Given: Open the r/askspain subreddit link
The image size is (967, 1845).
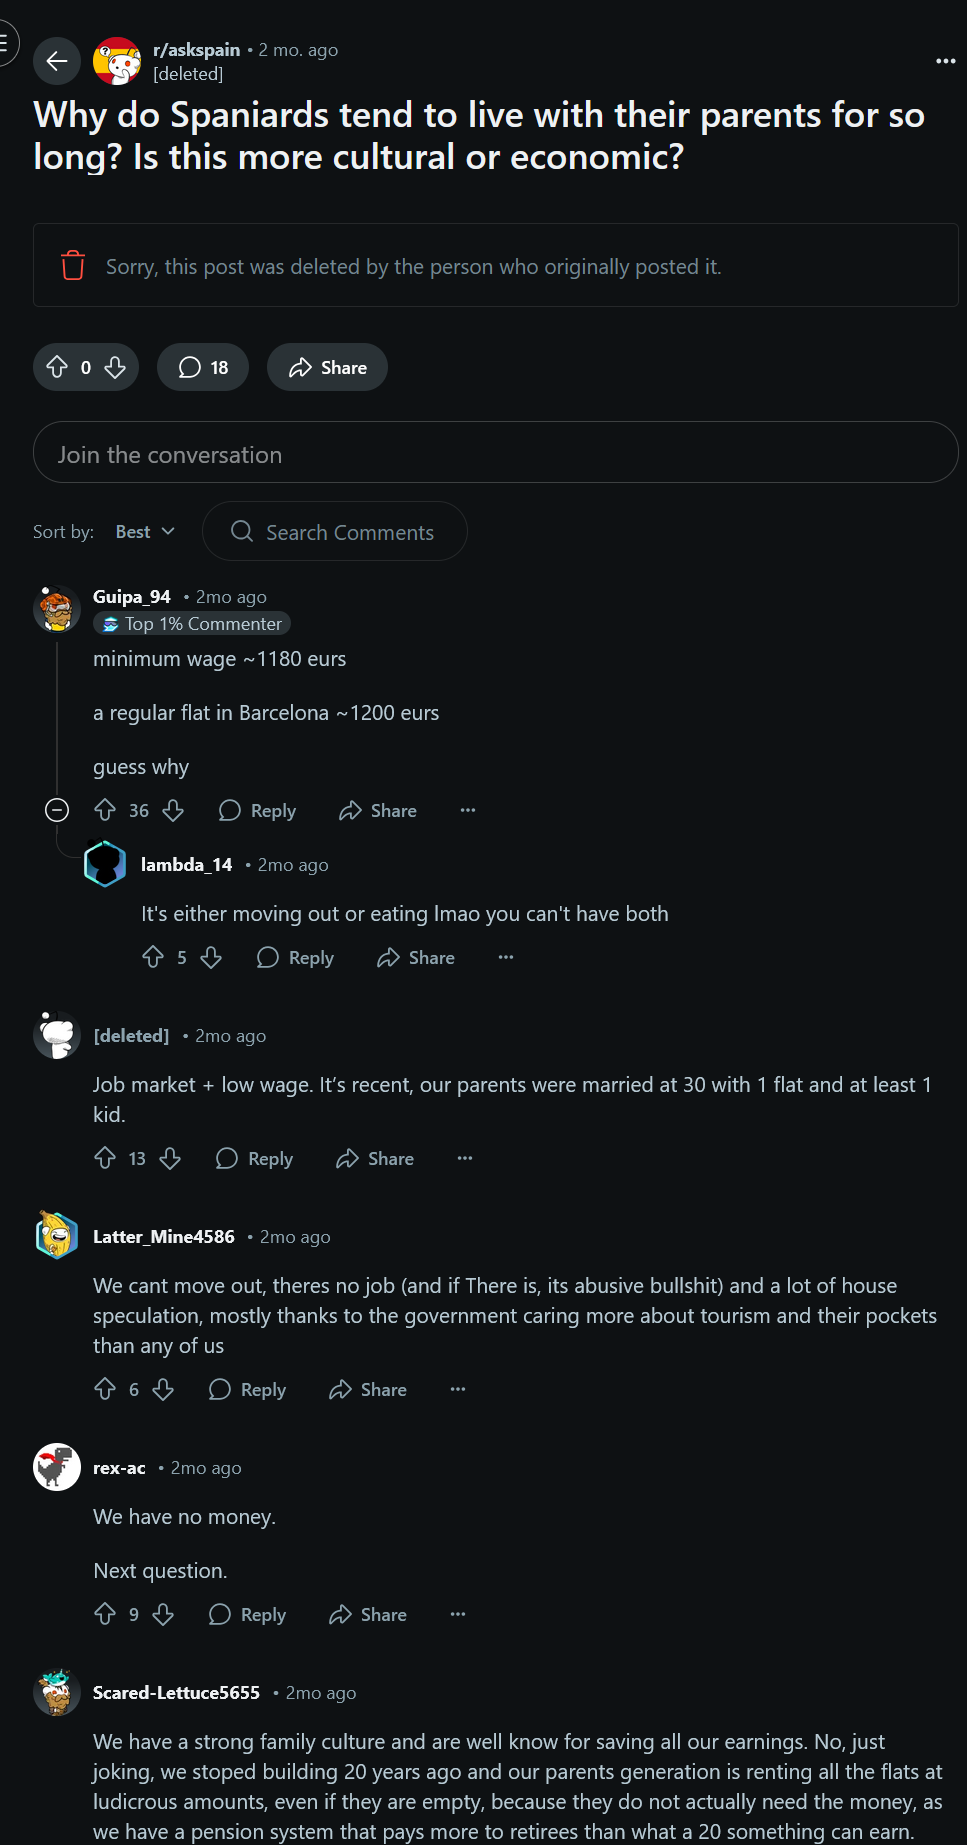Looking at the screenshot, I should point(196,50).
